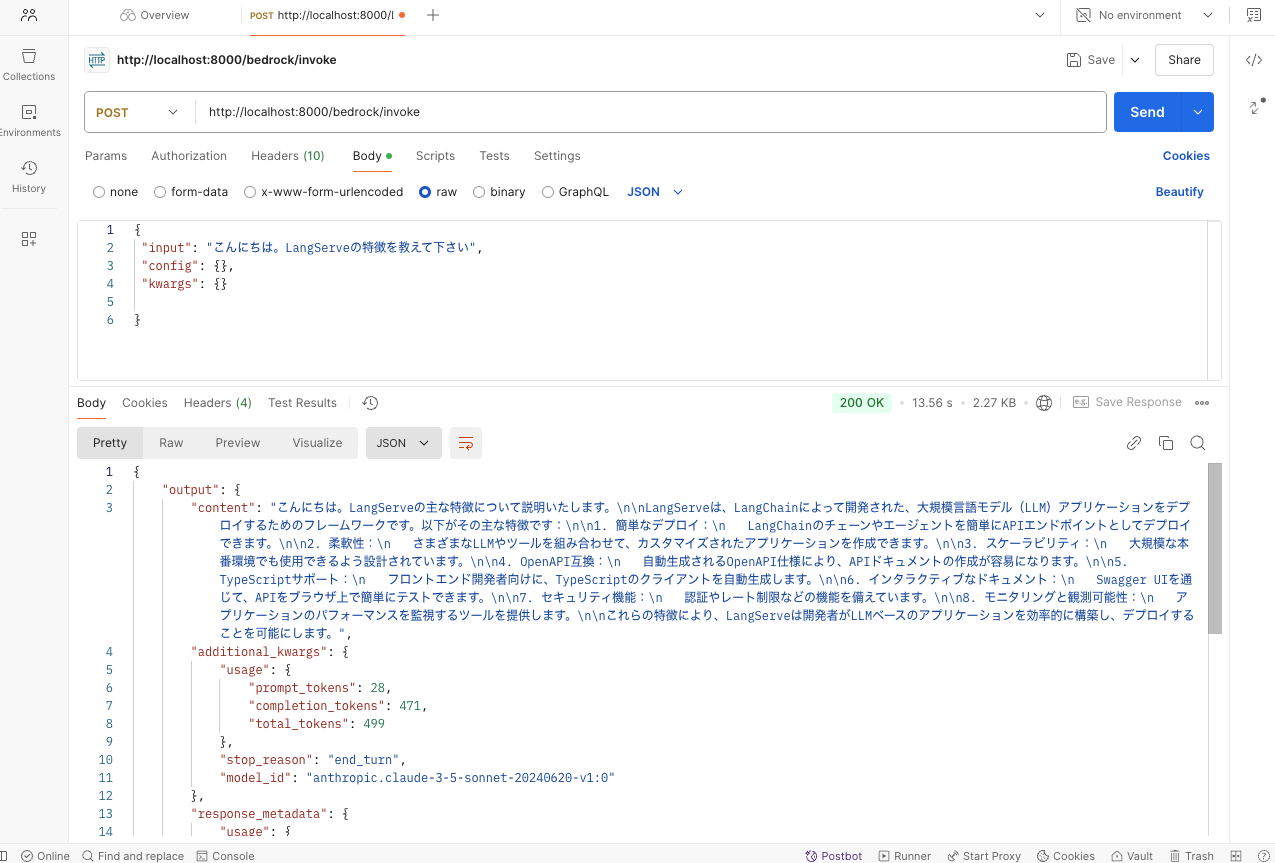The height and width of the screenshot is (863, 1275).
Task: Switch to response Headers (4) tab
Action: [x=218, y=403]
